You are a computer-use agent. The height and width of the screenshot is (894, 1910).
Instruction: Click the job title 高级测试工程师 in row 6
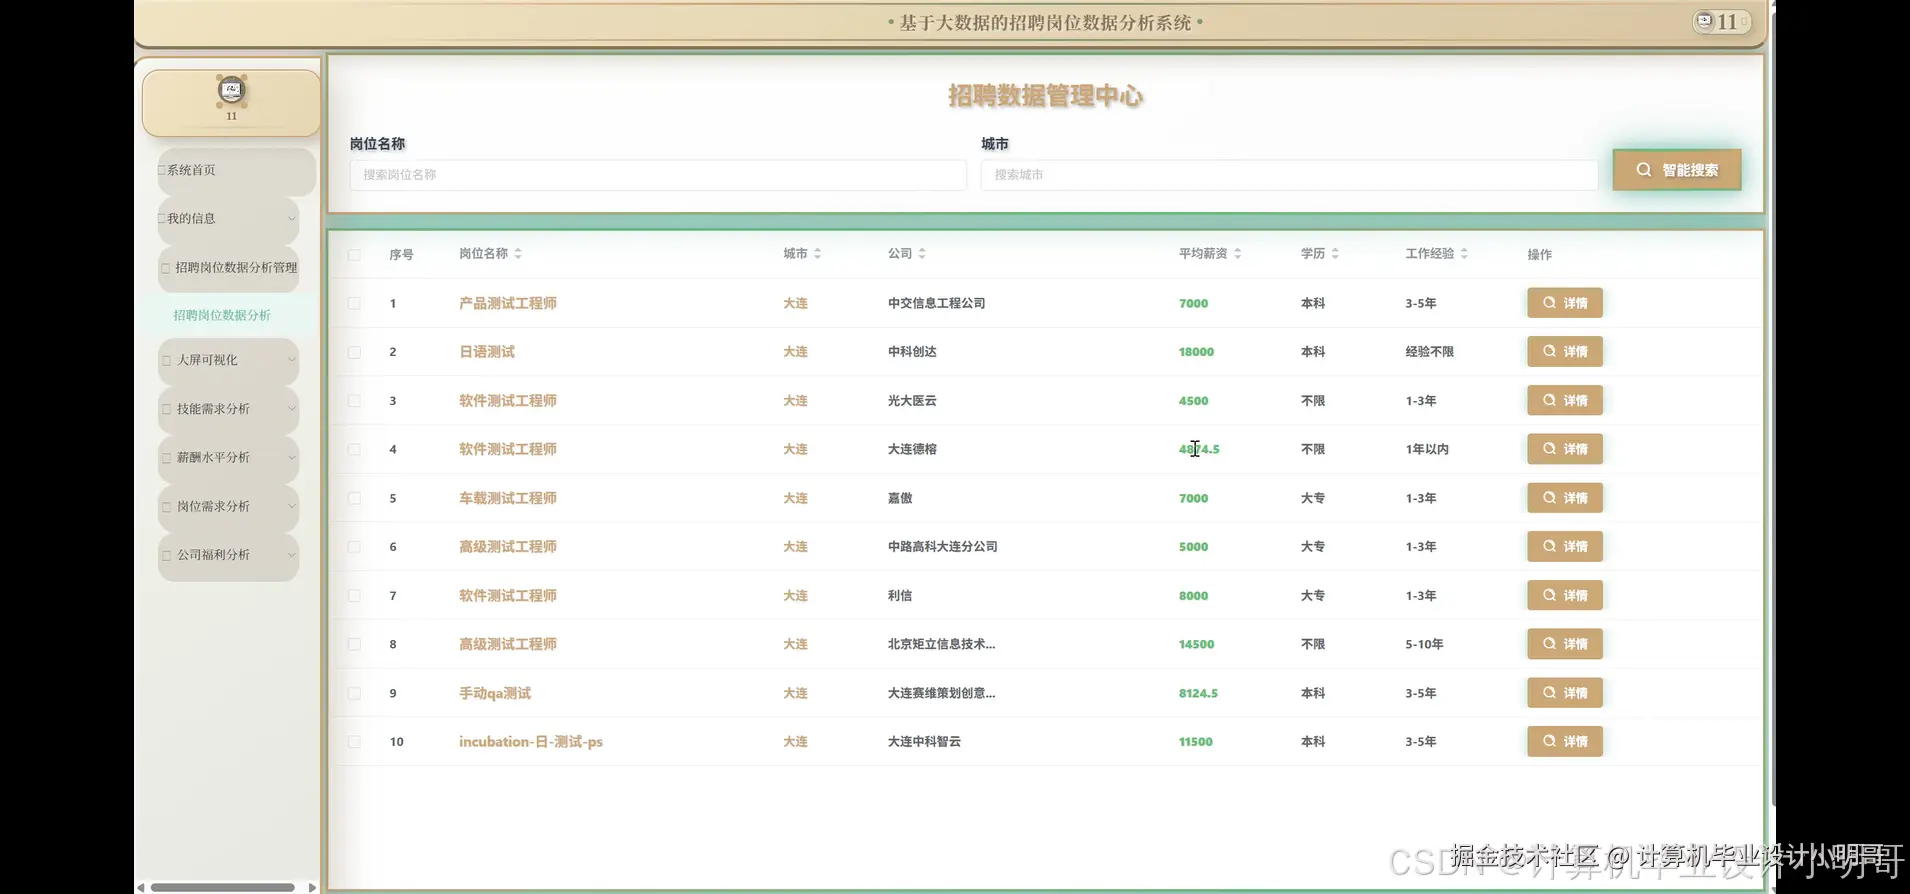[508, 547]
